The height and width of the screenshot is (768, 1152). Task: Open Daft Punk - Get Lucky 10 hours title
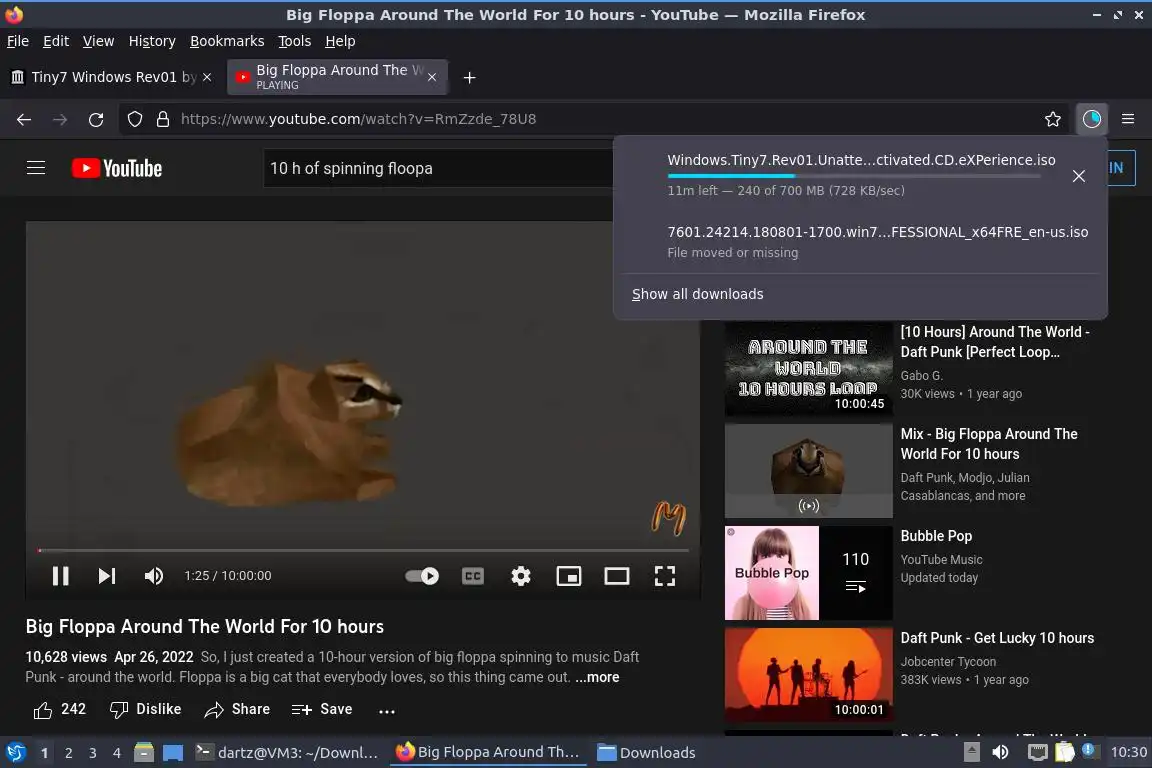tap(997, 638)
